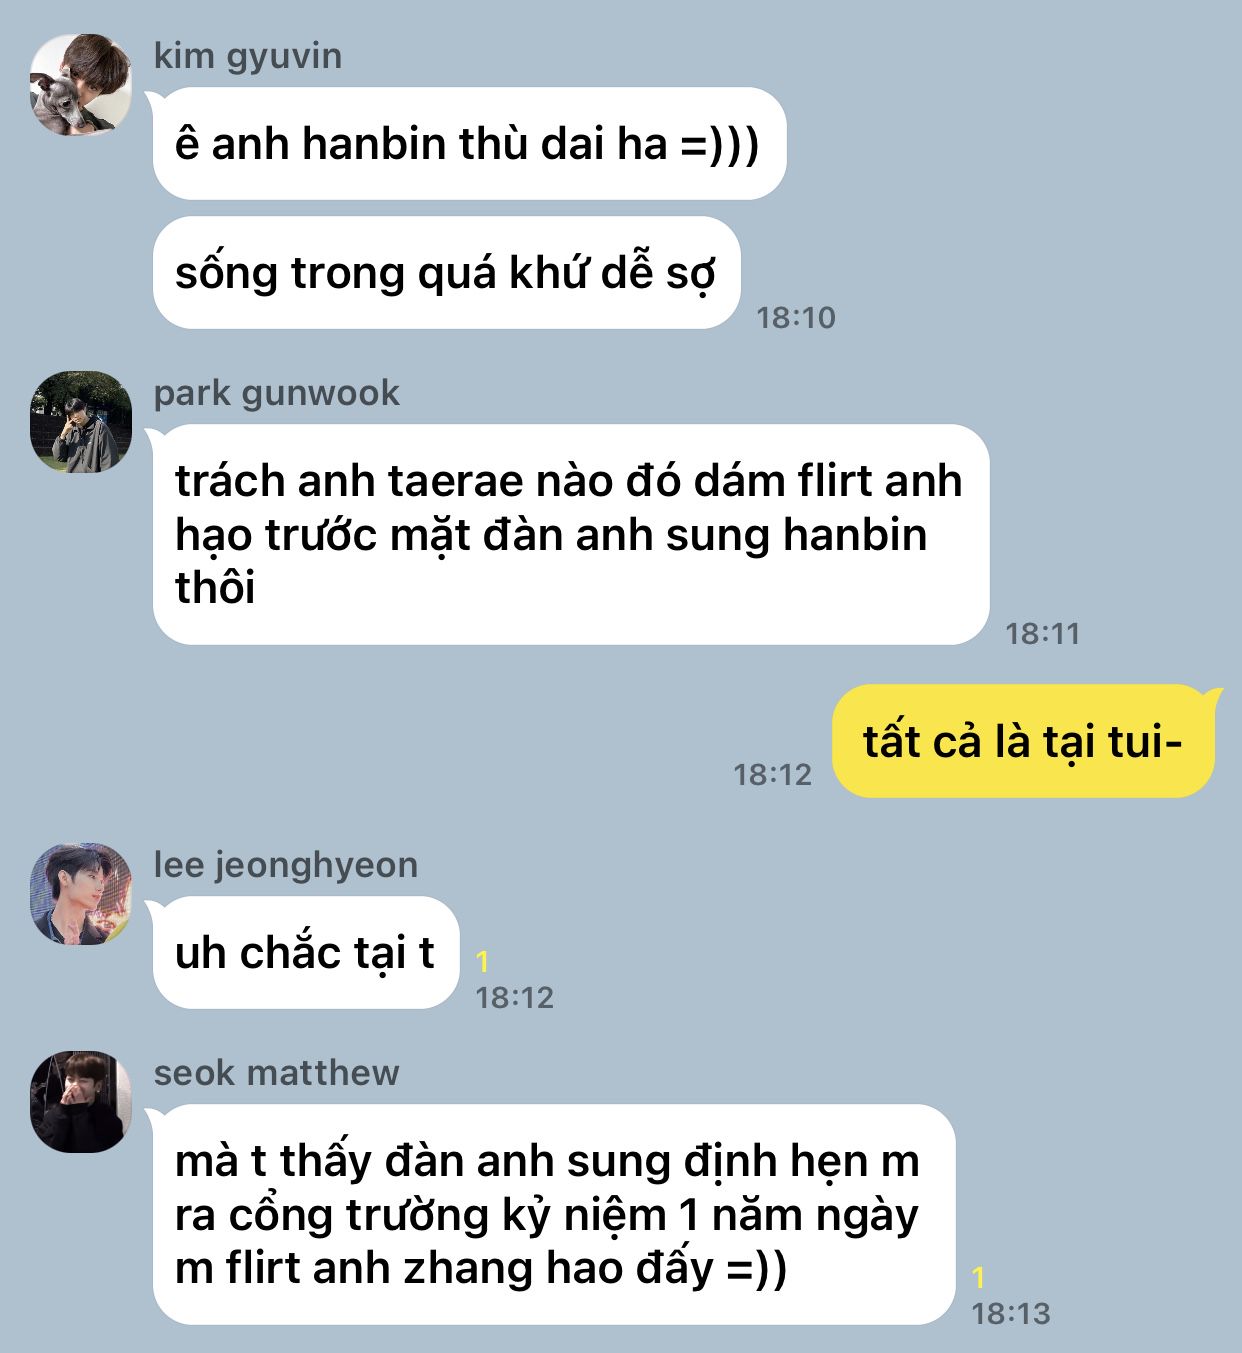Open park gunwook's avatar
Screen dimensions: 1242x1353
coord(81,421)
